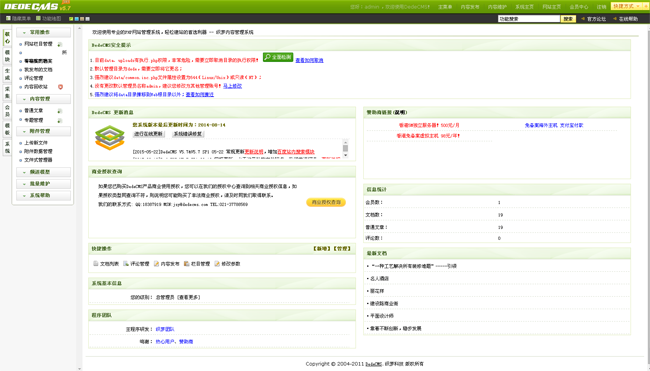Choose the tan skin color square
This screenshot has width=650, height=371.
pyautogui.click(x=82, y=19)
